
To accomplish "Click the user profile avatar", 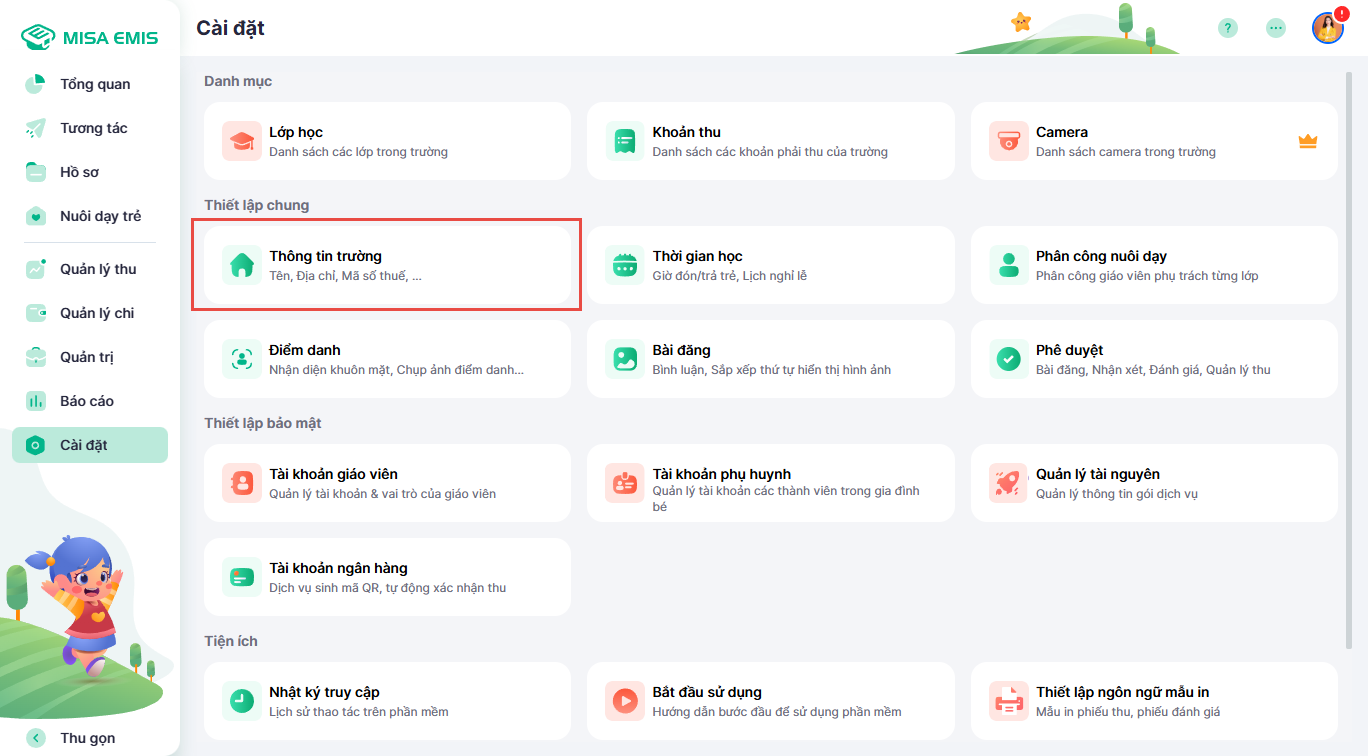I will point(1327,28).
